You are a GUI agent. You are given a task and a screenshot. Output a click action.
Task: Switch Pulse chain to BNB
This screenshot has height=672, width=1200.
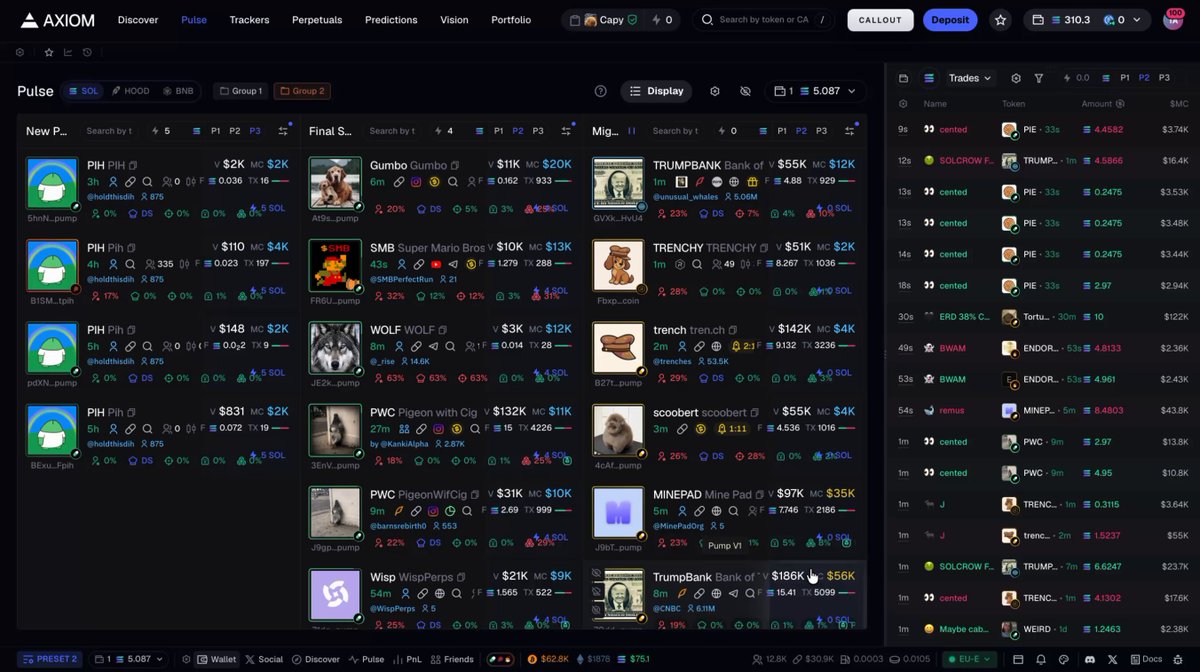tap(178, 91)
